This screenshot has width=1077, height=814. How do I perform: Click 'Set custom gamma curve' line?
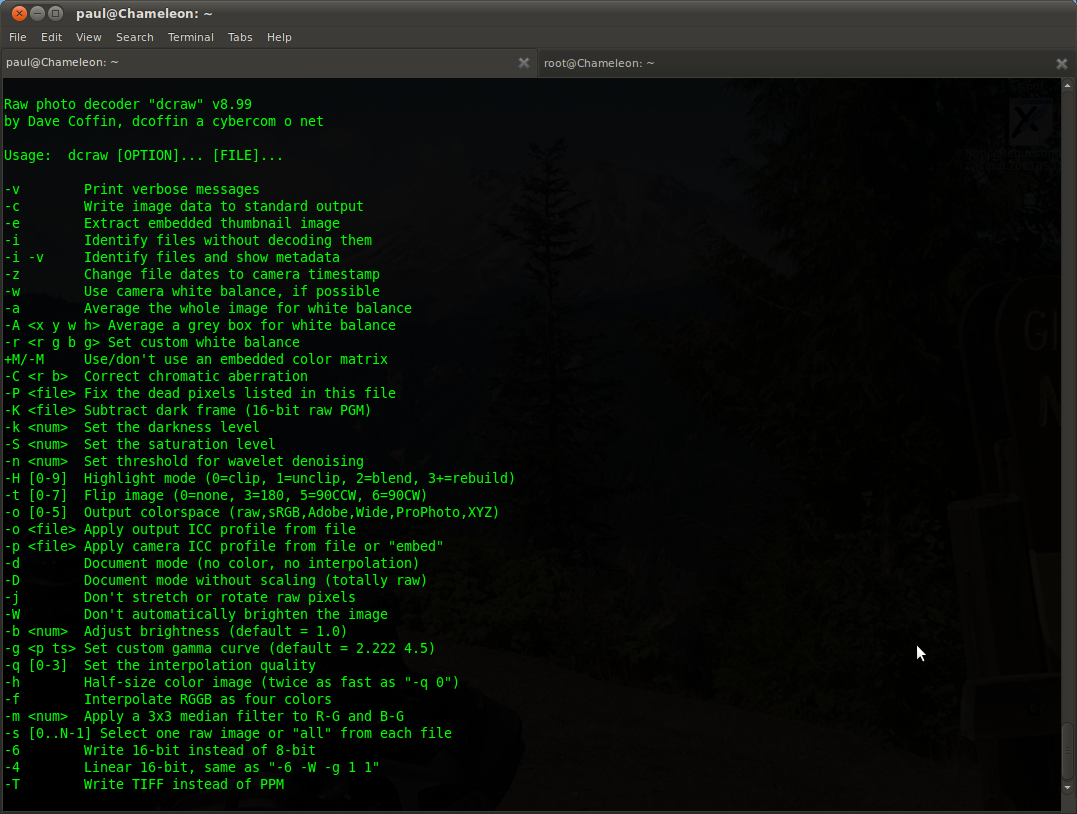(x=220, y=648)
